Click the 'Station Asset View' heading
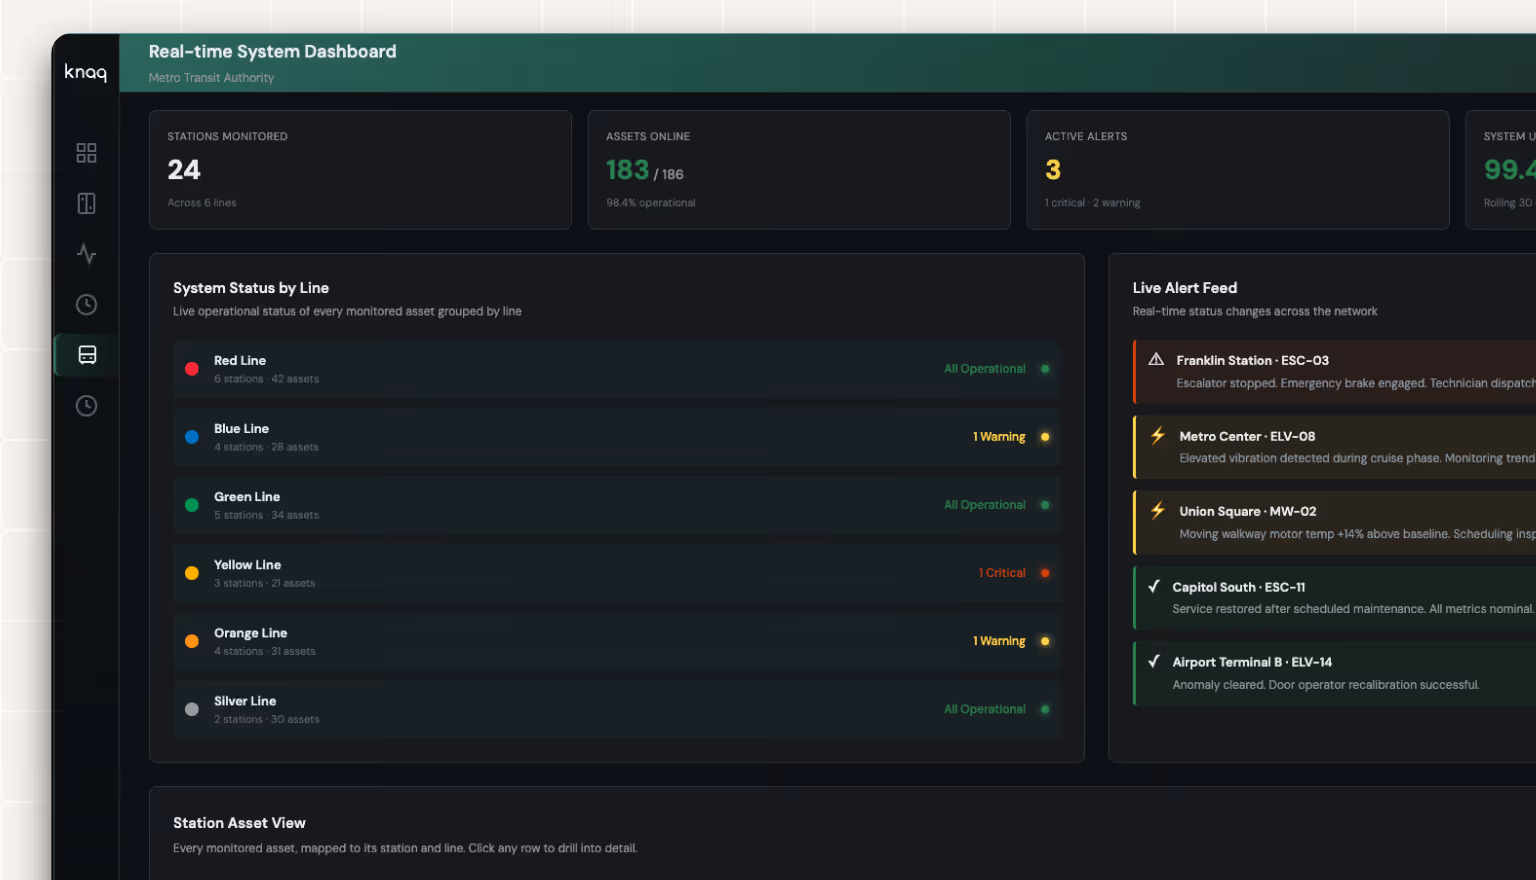 [239, 823]
